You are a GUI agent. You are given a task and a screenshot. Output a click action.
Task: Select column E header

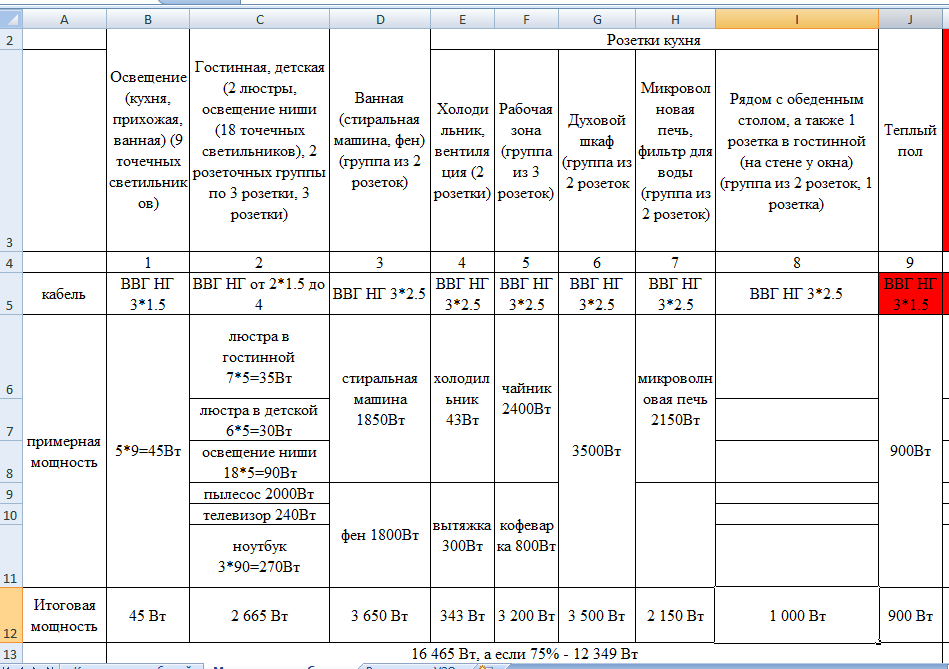pyautogui.click(x=462, y=19)
